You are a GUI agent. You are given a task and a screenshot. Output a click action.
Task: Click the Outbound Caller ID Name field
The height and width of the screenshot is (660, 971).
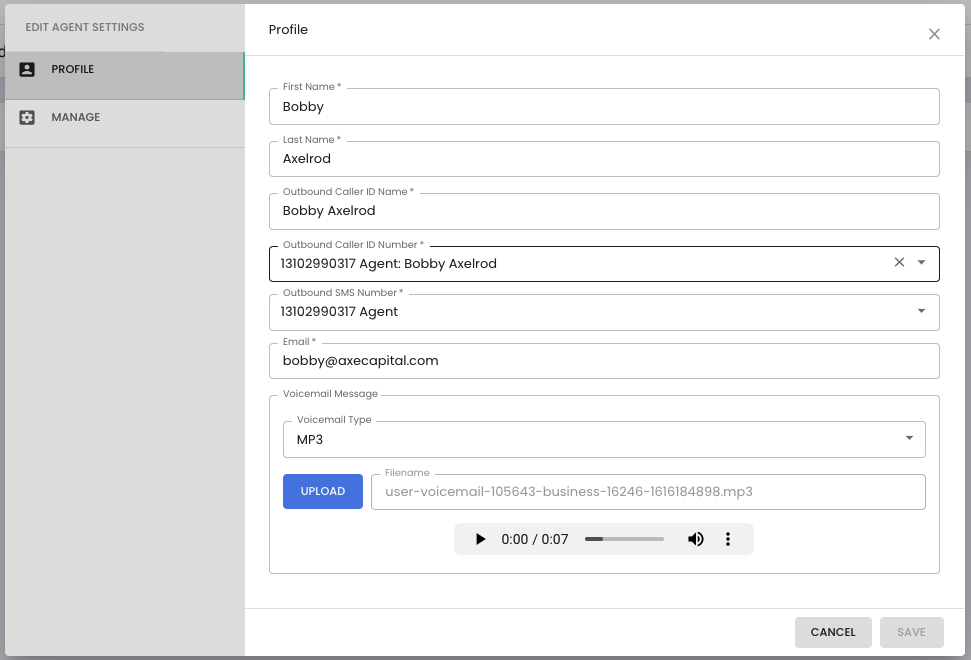(604, 211)
